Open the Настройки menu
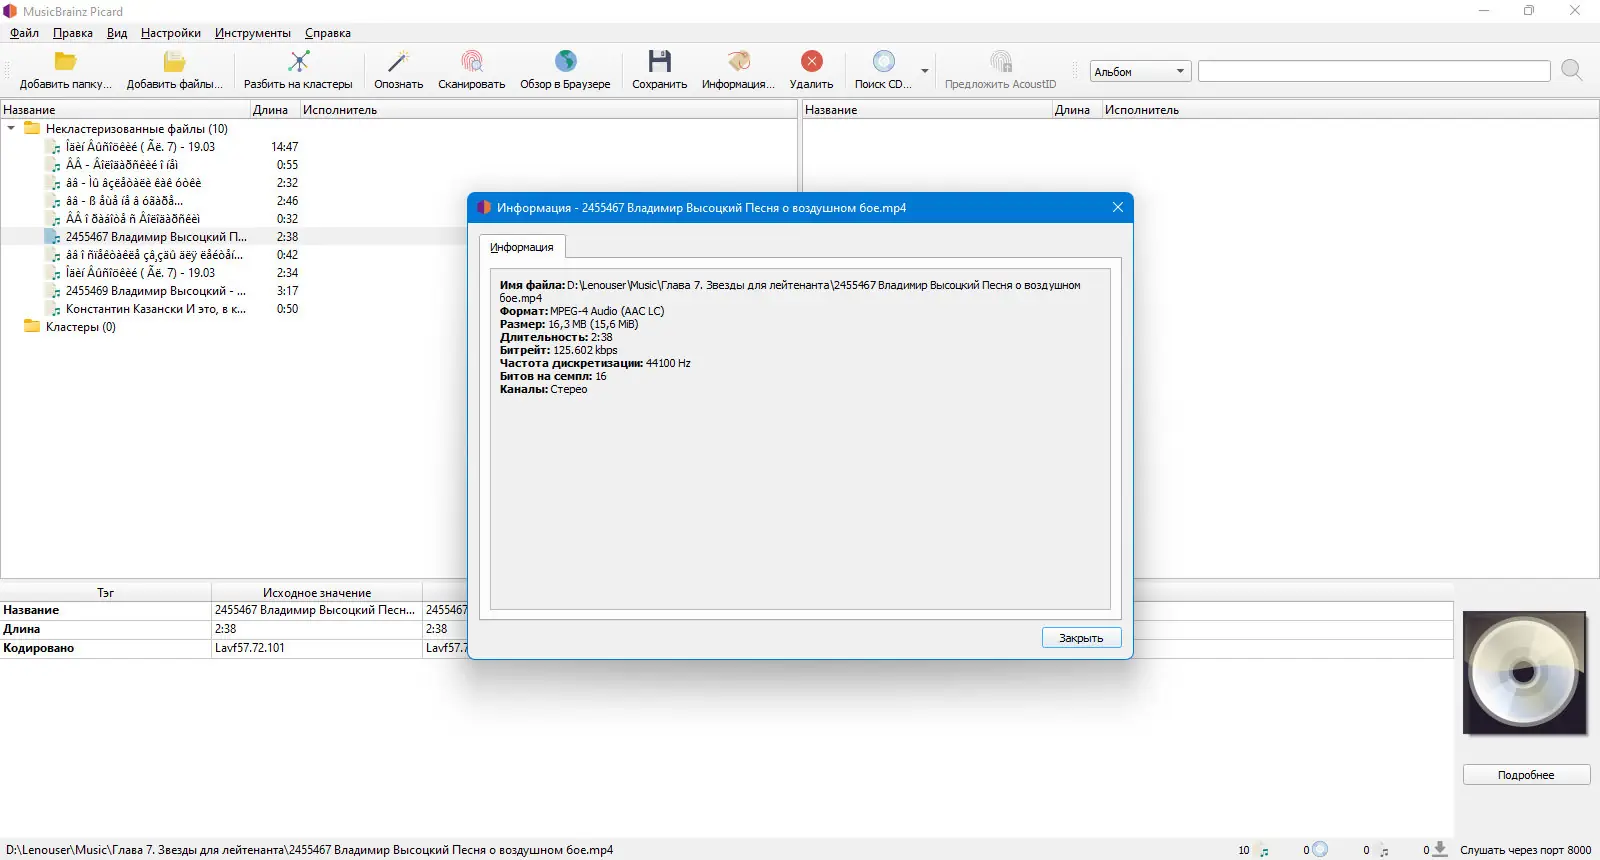The height and width of the screenshot is (860, 1600). (171, 33)
